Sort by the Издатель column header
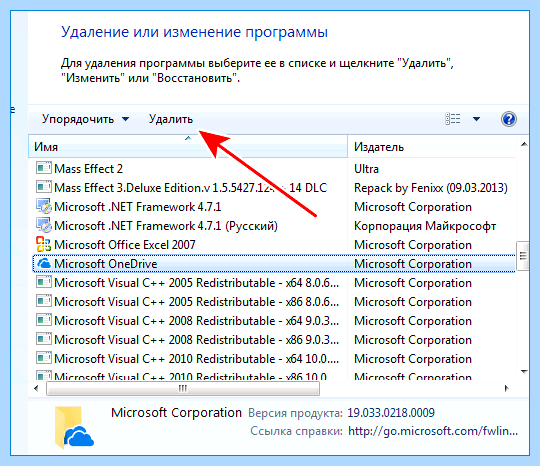 tap(432, 147)
